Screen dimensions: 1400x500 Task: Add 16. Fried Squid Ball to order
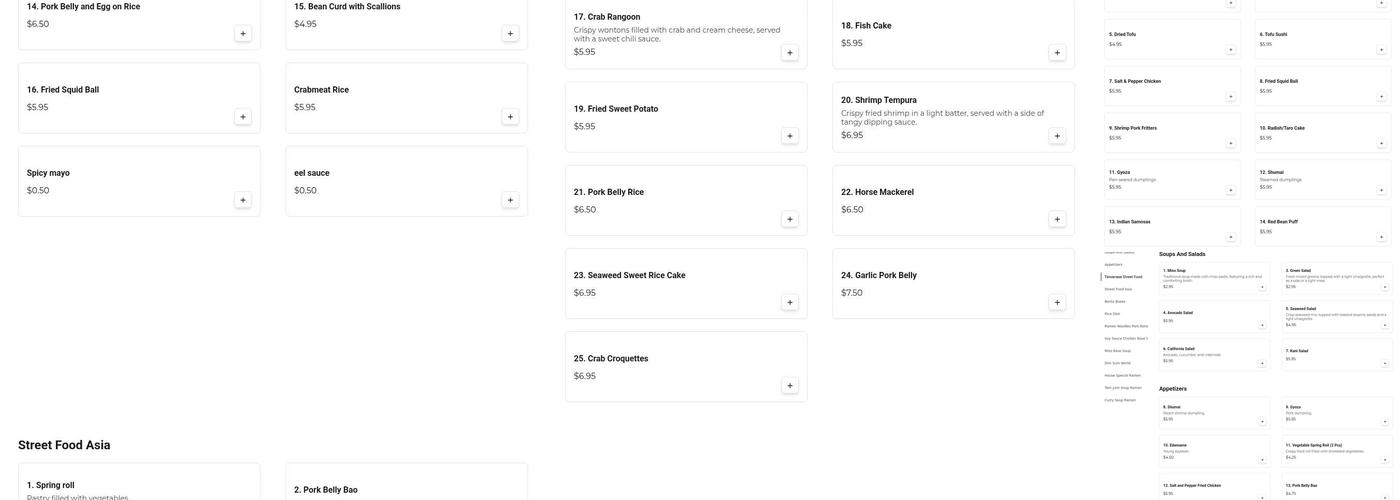tap(242, 116)
